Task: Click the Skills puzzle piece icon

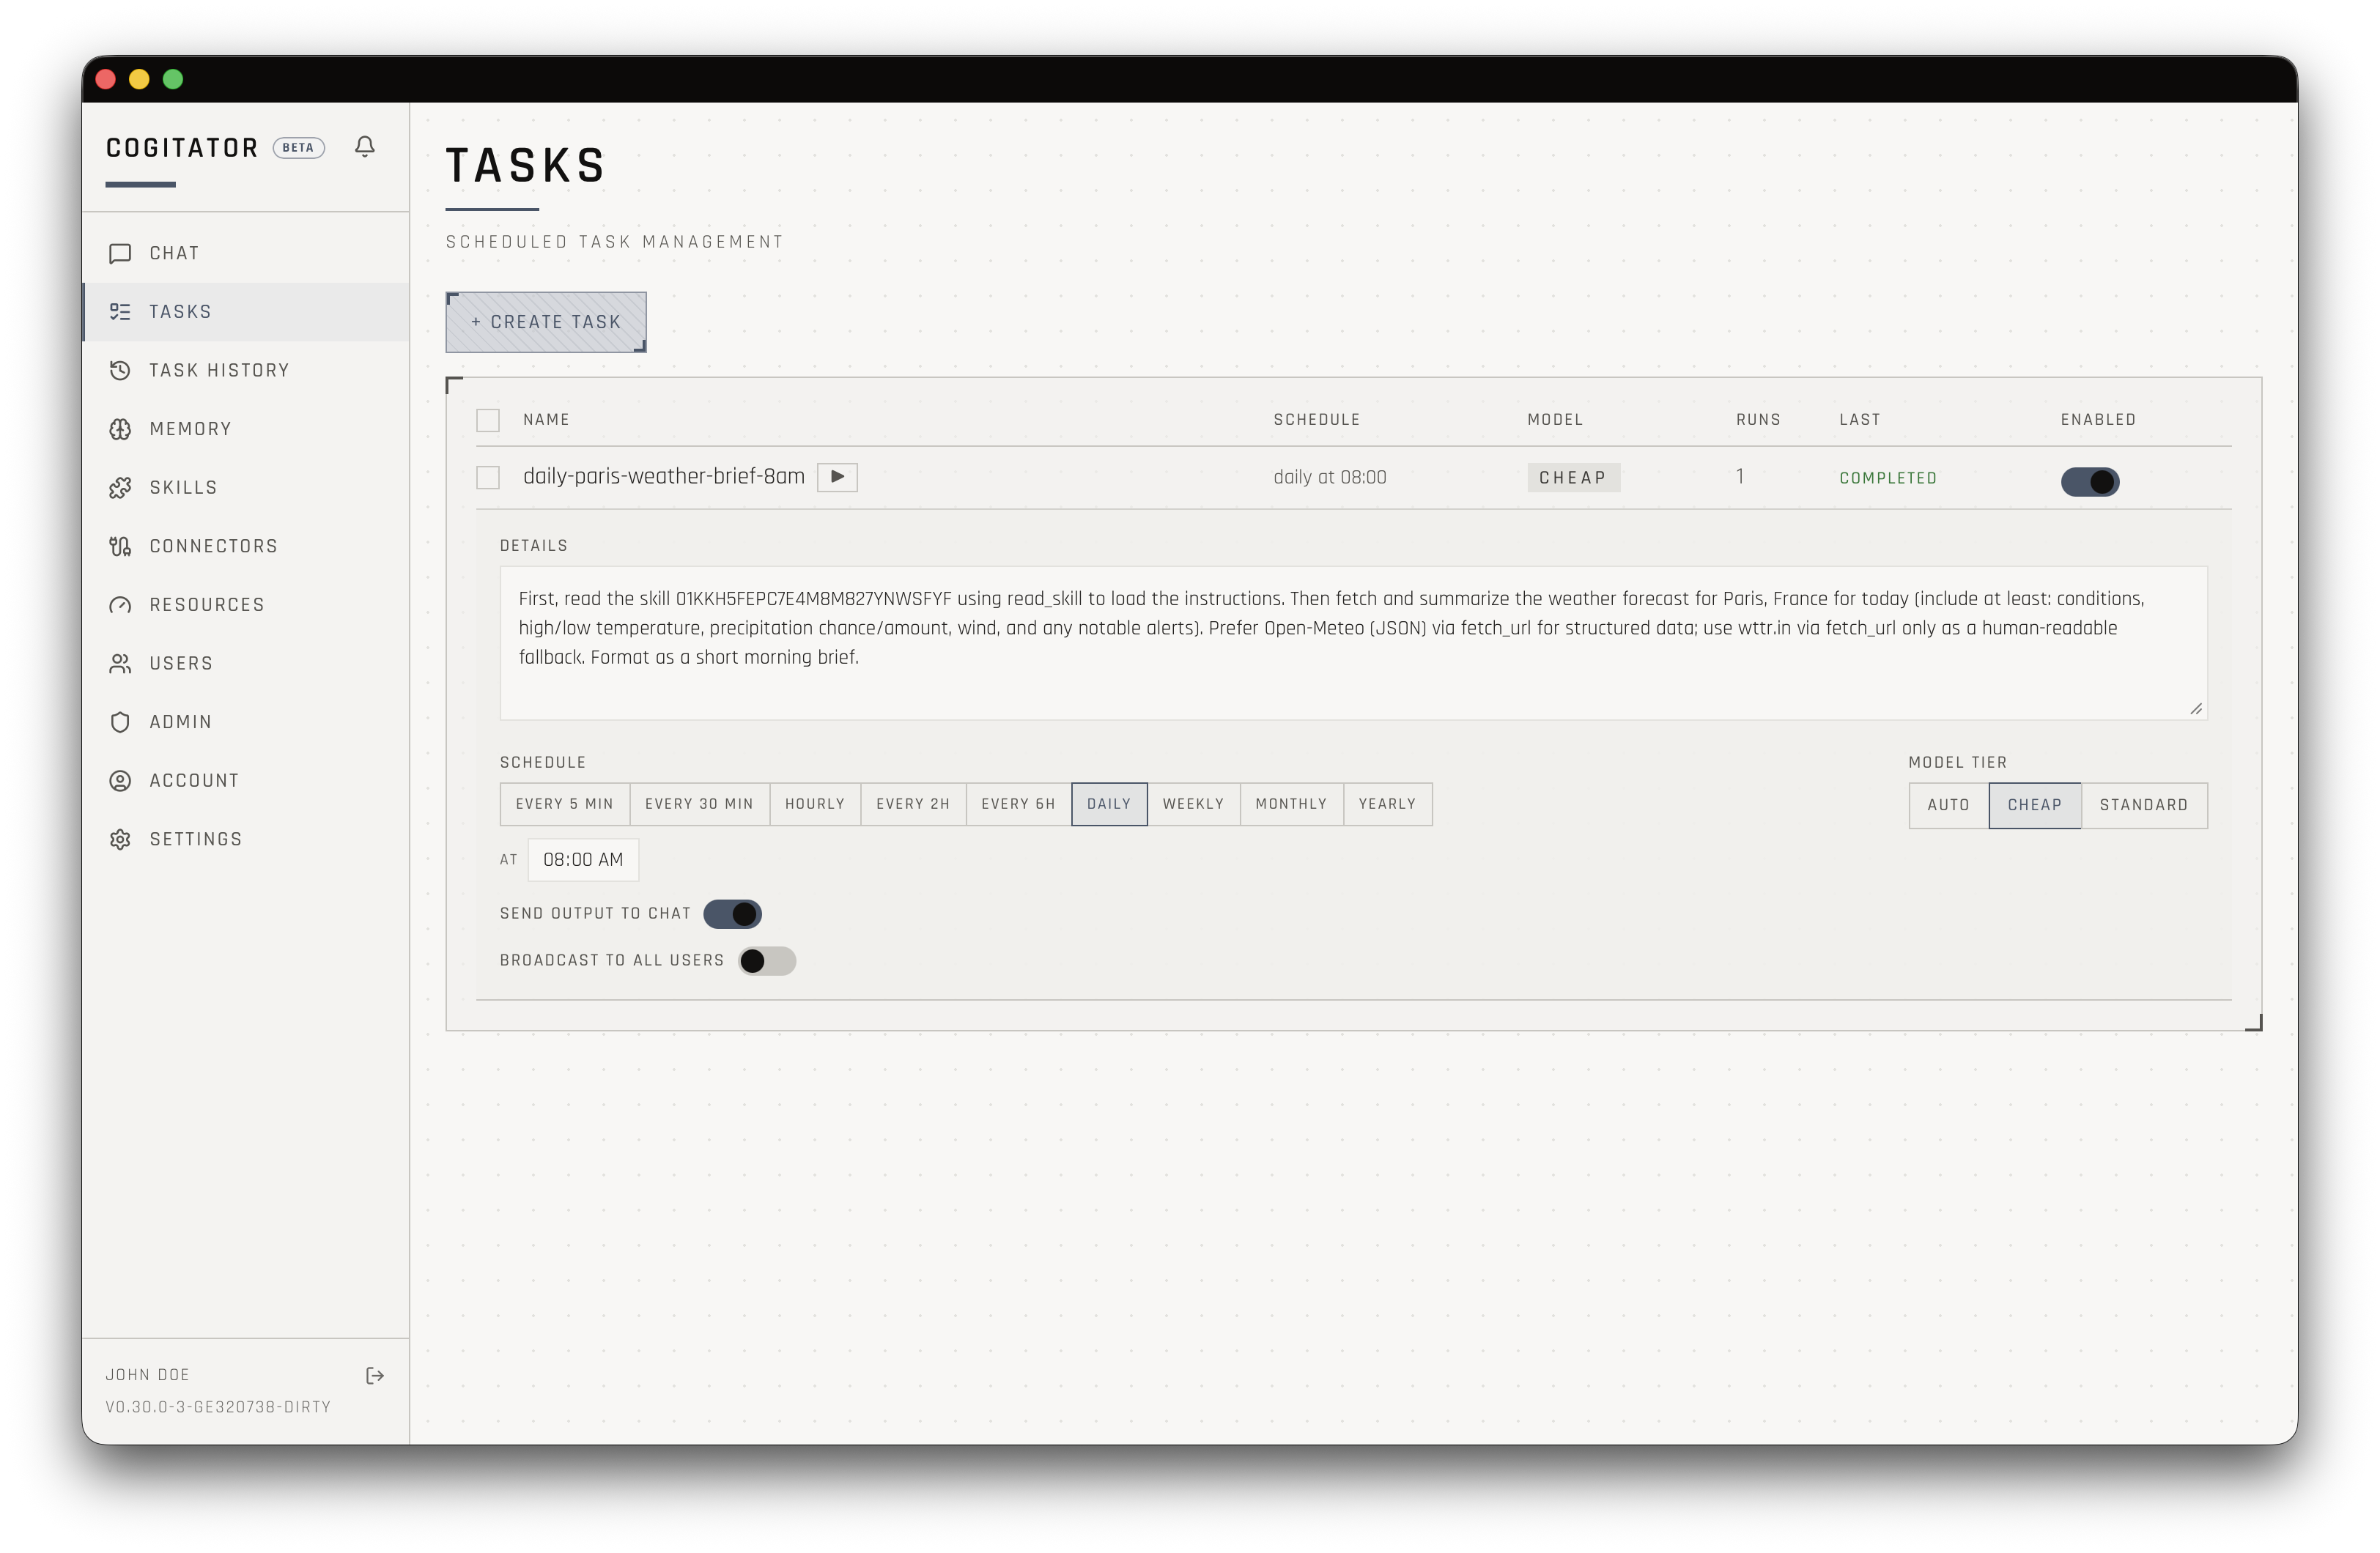Action: (x=120, y=487)
